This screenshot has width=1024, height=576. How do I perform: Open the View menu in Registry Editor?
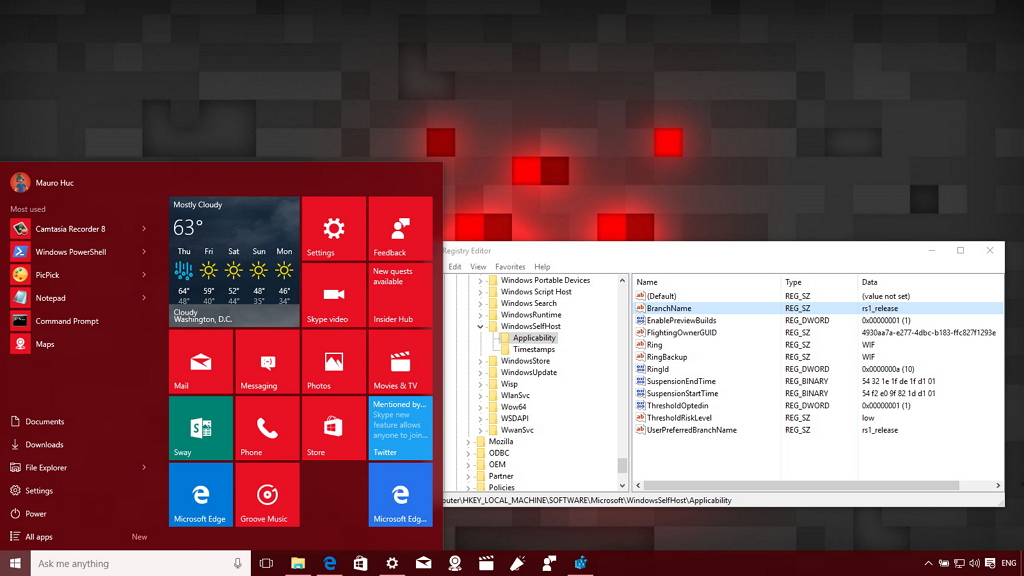tap(478, 267)
